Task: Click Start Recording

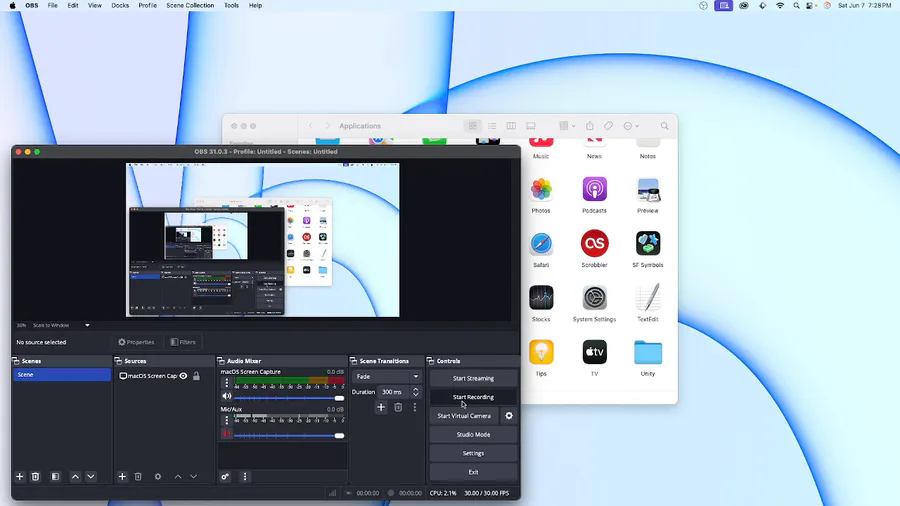Action: 473,397
